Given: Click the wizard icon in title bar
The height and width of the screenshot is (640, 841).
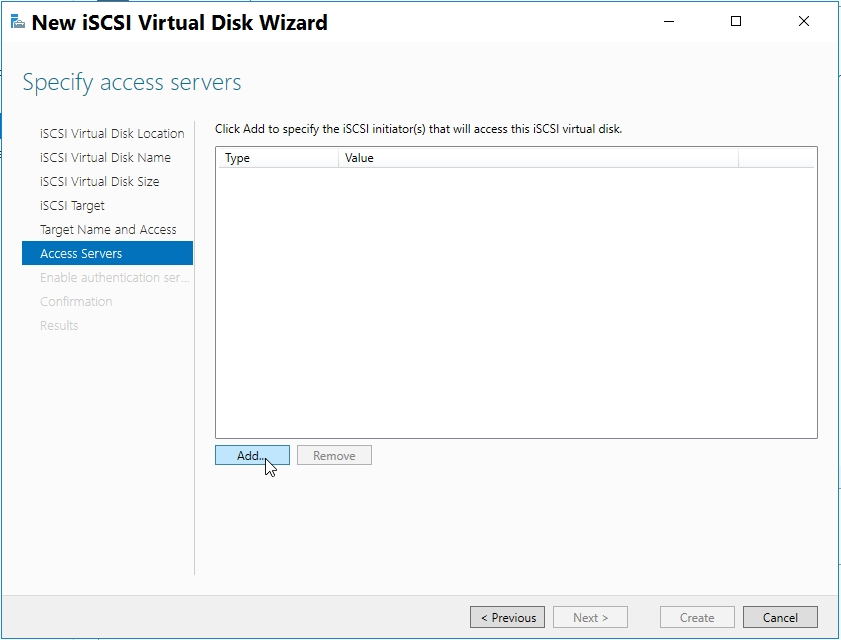Looking at the screenshot, I should tap(18, 23).
